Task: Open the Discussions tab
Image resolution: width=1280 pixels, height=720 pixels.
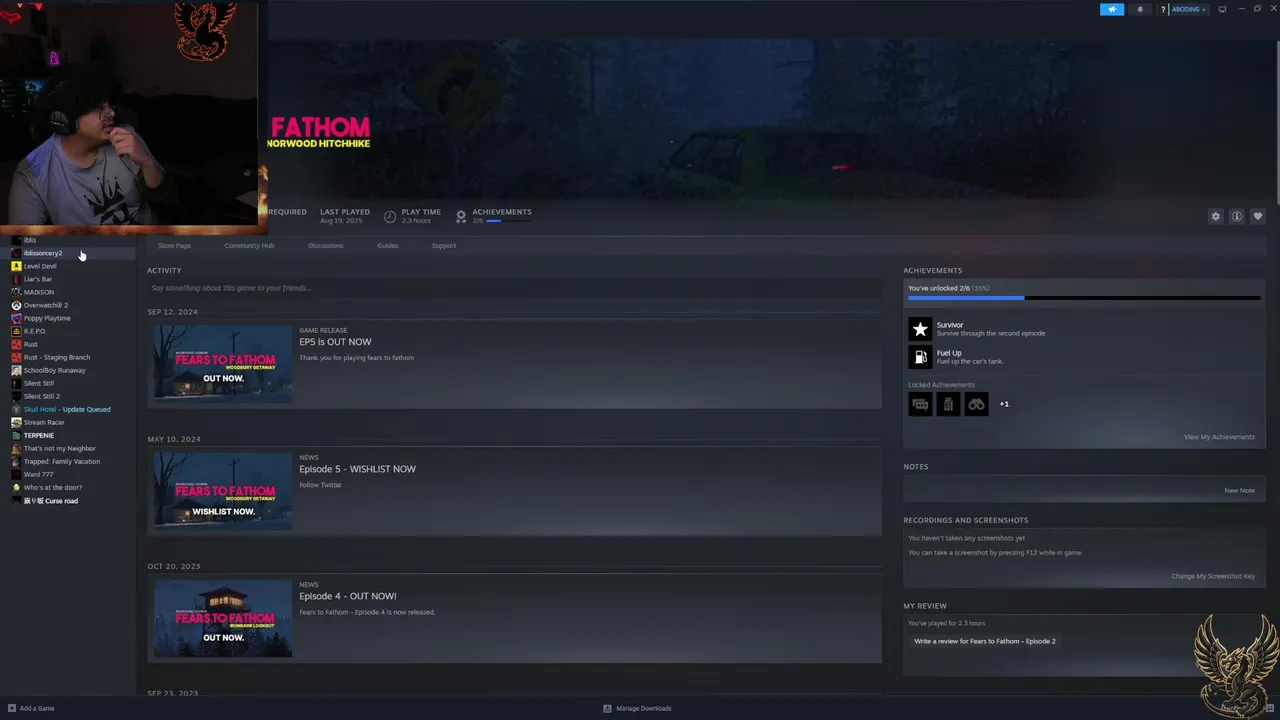Action: [325, 245]
